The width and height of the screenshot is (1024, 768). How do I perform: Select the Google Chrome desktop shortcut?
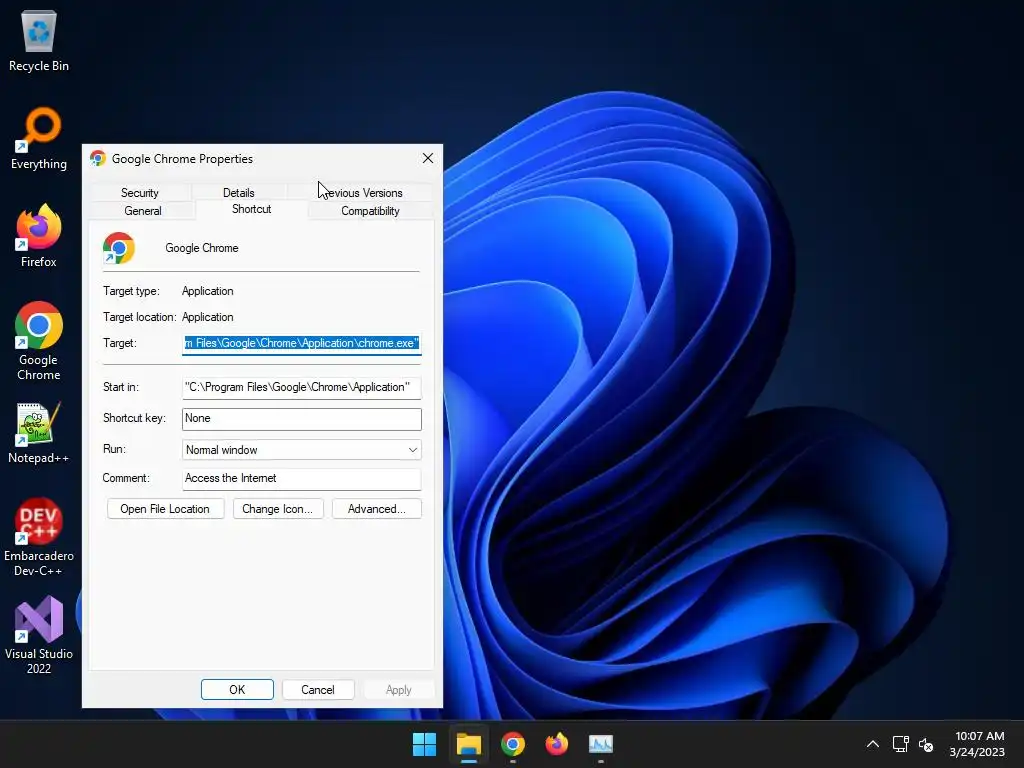[39, 341]
